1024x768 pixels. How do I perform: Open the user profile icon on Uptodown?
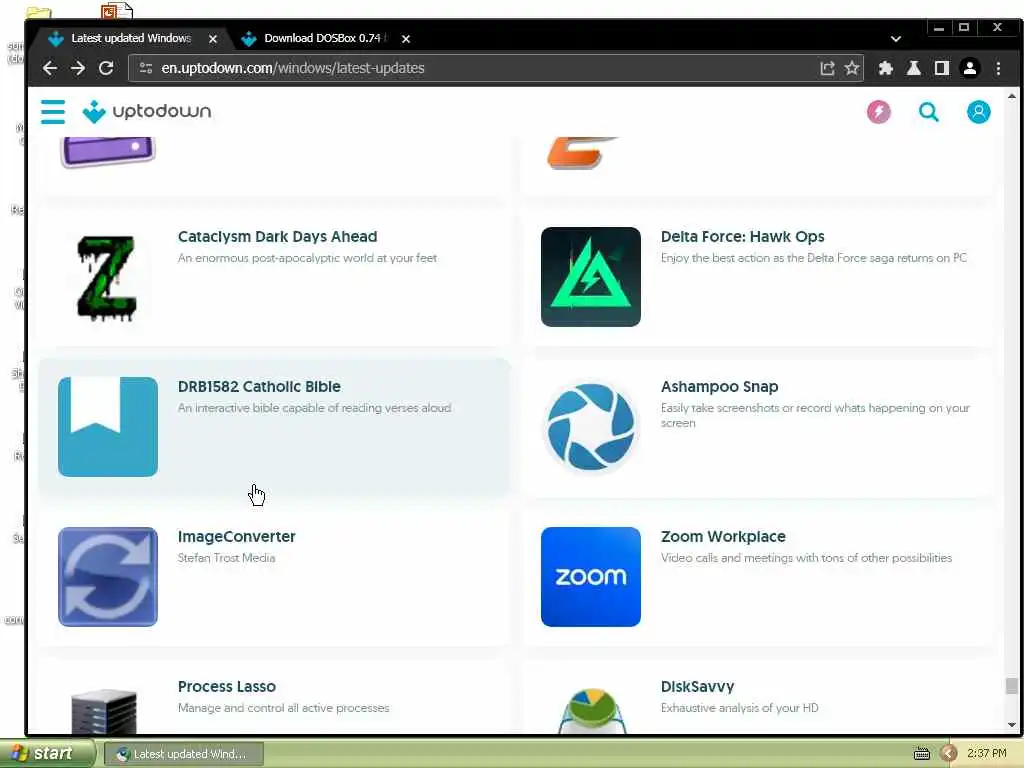click(x=978, y=112)
